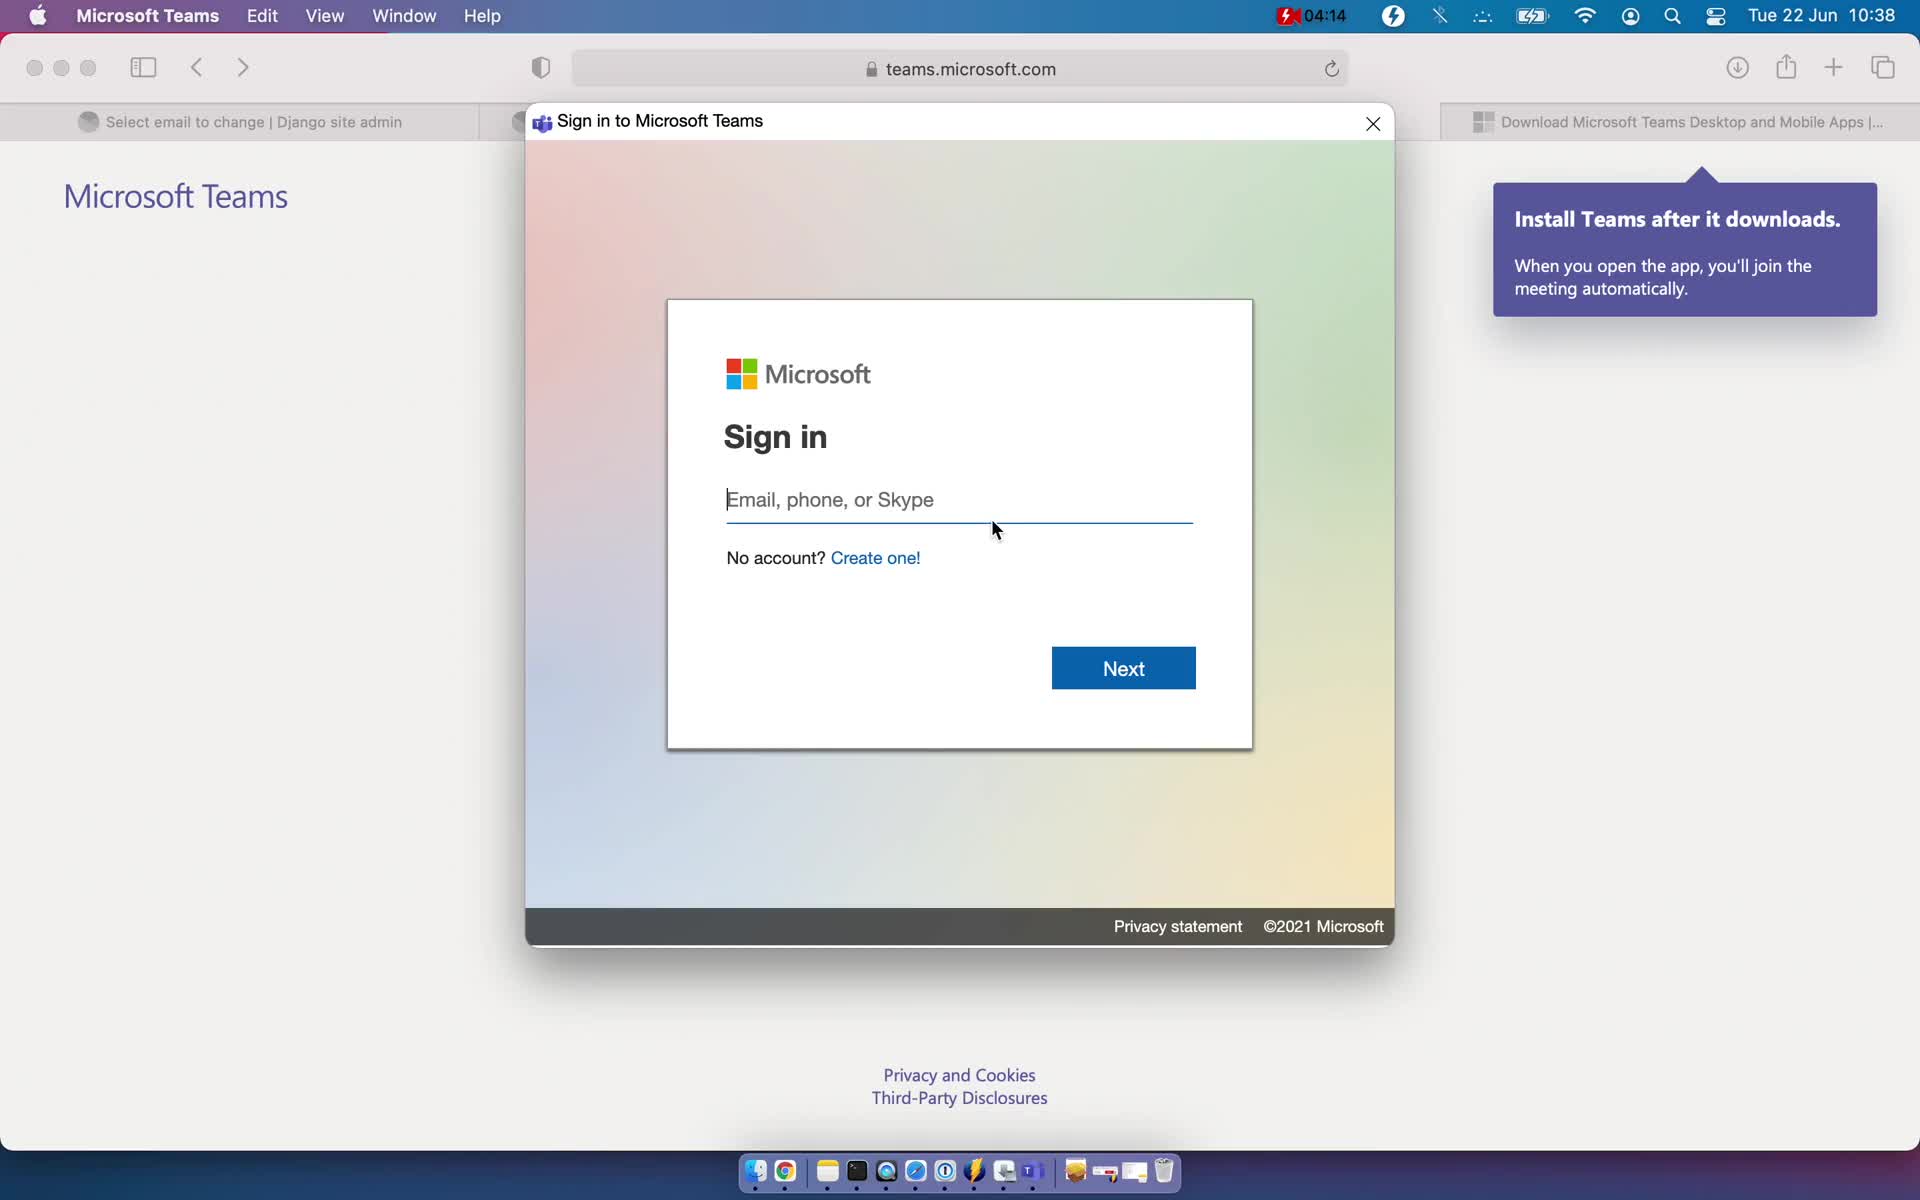Click Next button to proceed sign-in
The height and width of the screenshot is (1200, 1920).
click(x=1122, y=668)
